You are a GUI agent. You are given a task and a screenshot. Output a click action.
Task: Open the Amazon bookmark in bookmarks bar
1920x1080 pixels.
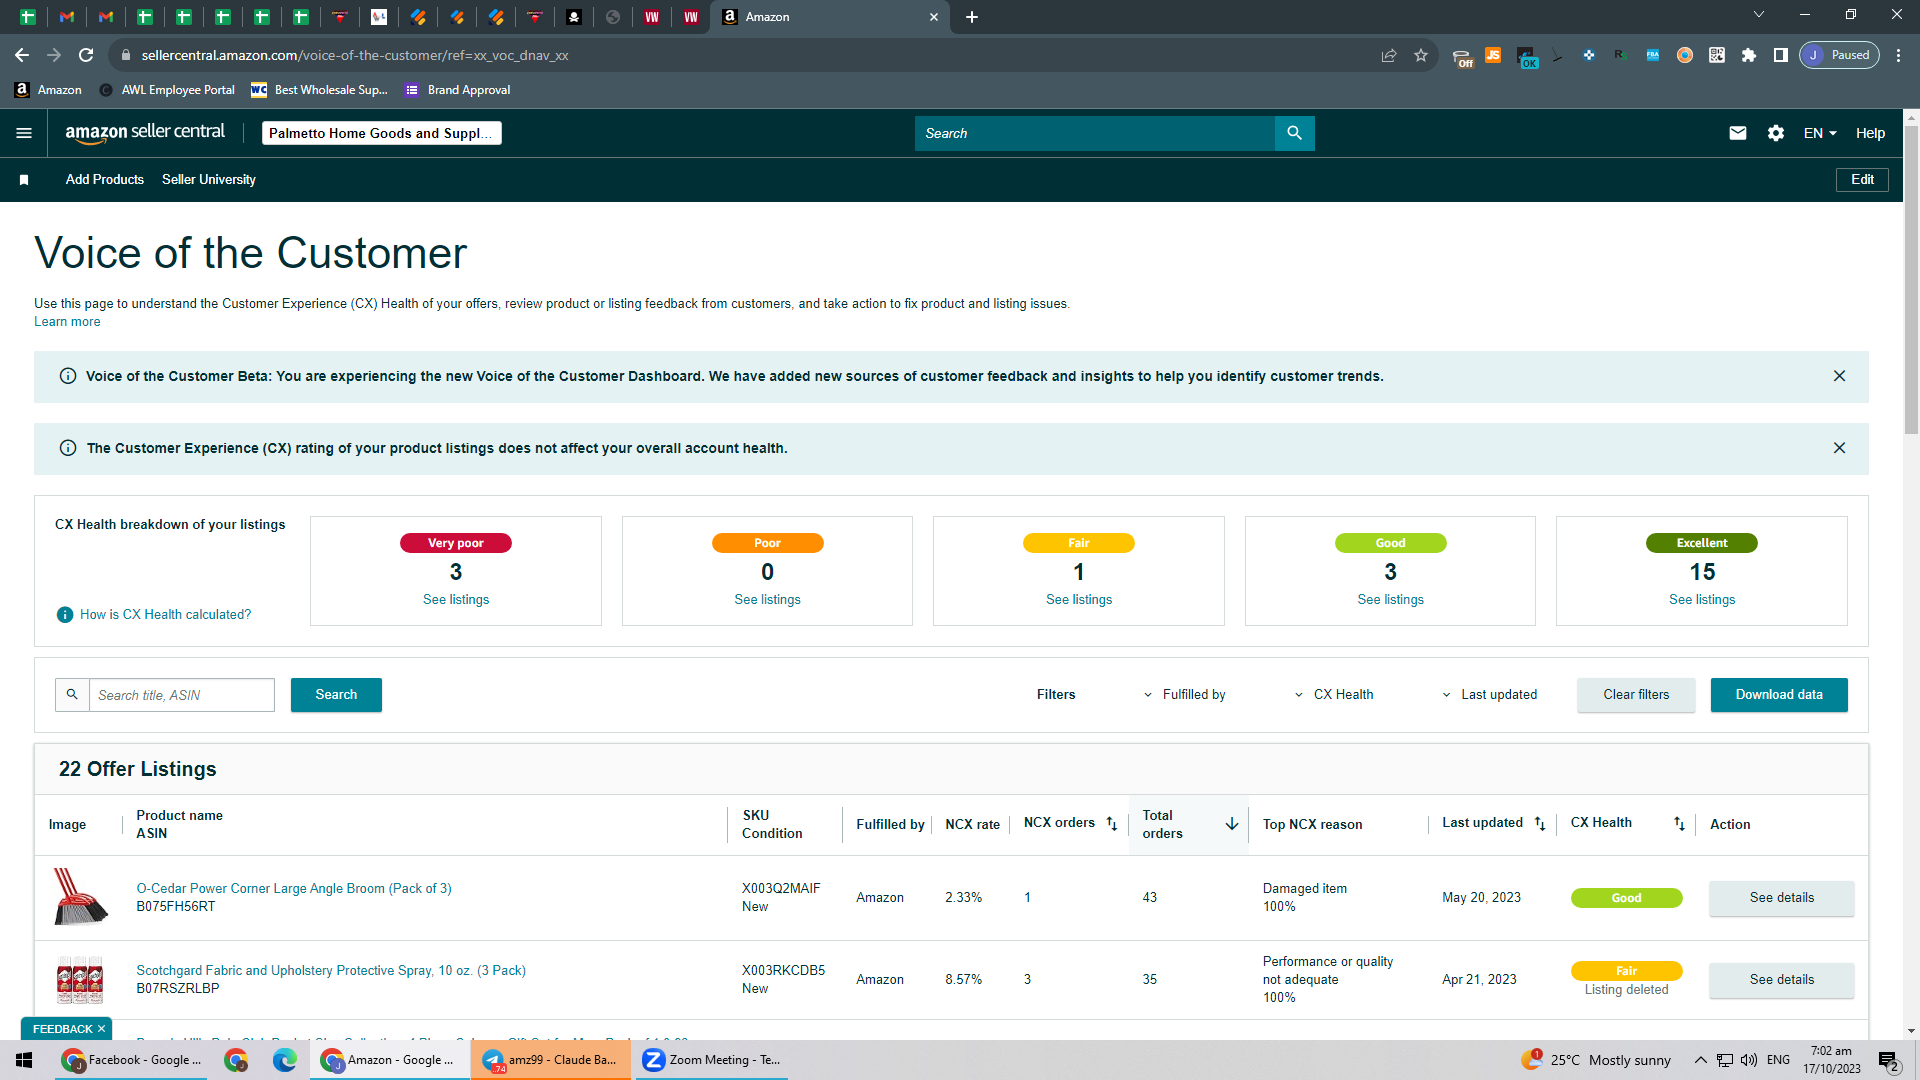pos(48,90)
